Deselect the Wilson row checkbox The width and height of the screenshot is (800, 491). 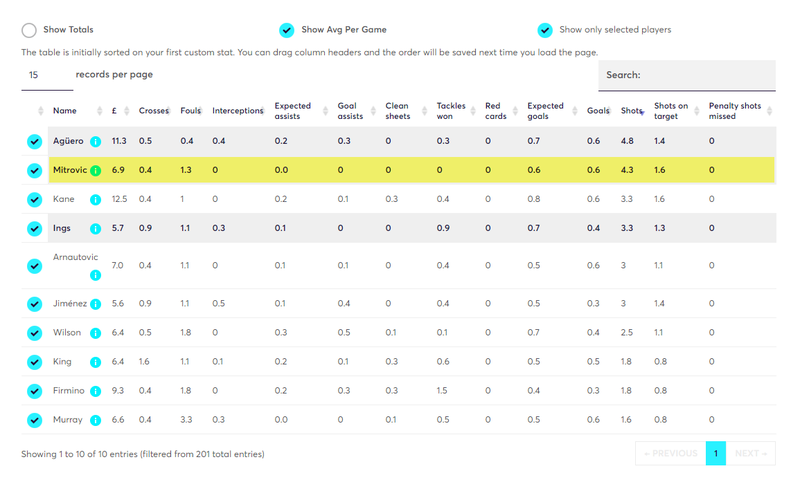pyautogui.click(x=35, y=333)
